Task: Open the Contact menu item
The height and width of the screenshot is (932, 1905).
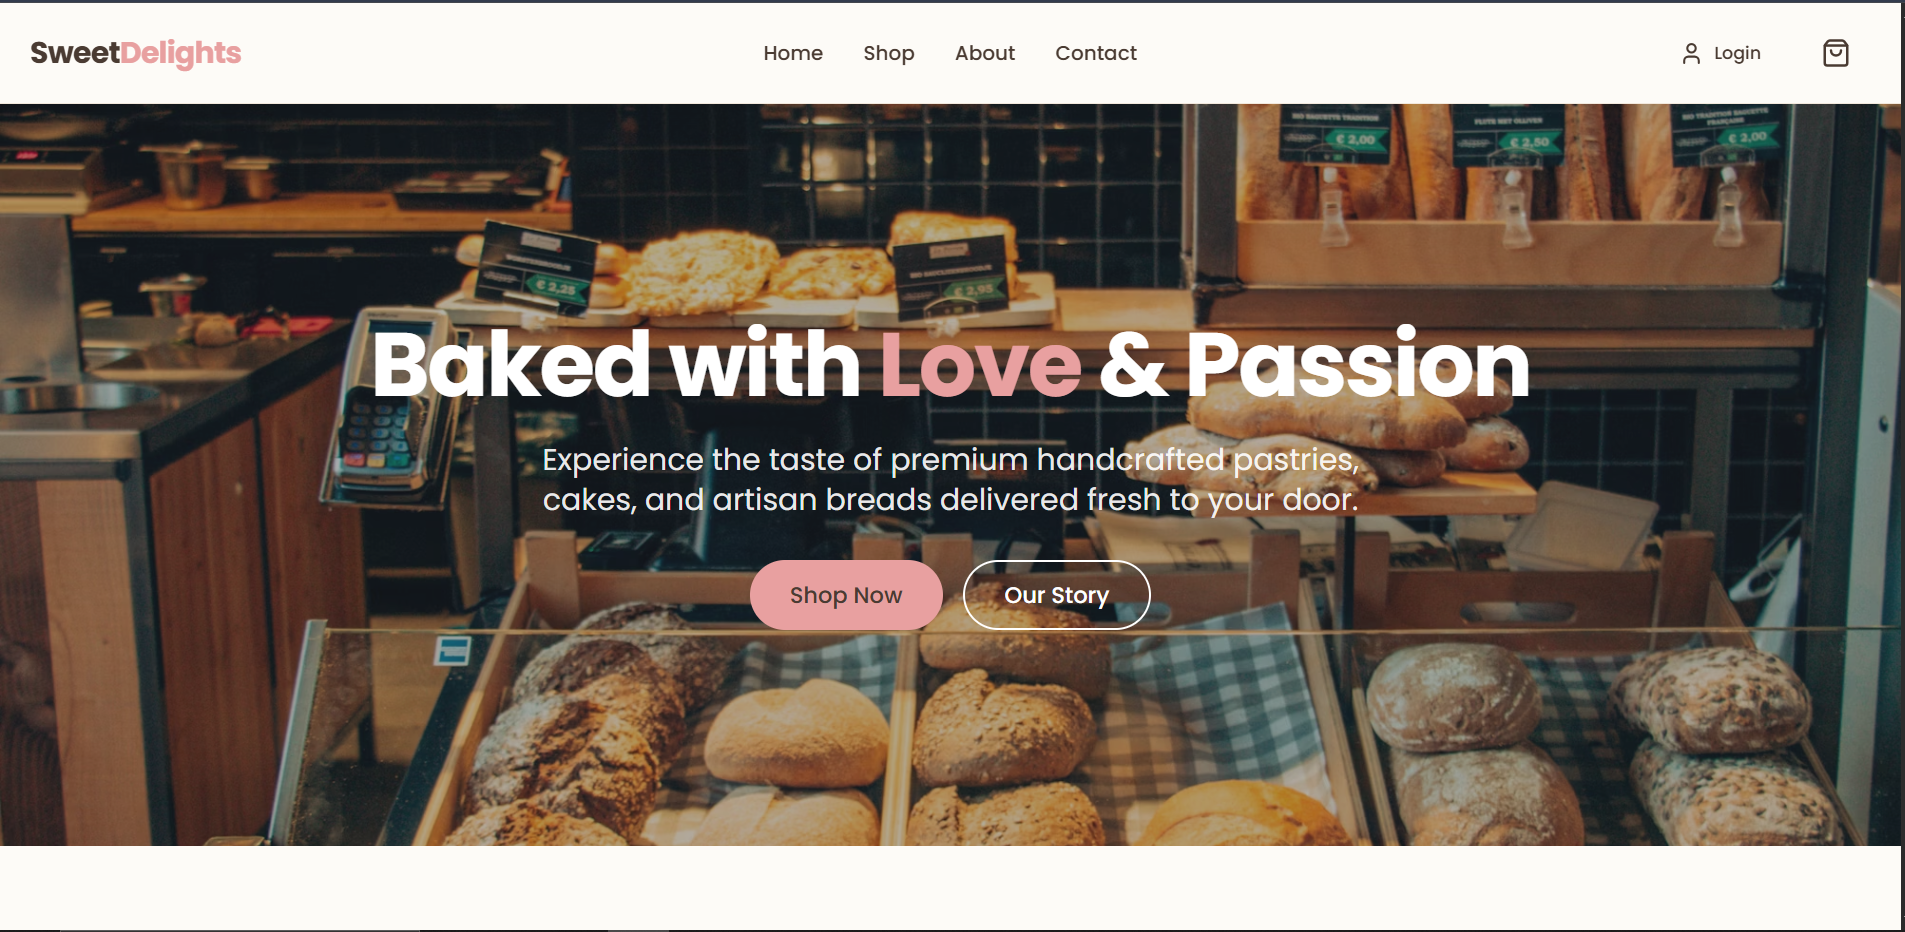Action: tap(1096, 53)
